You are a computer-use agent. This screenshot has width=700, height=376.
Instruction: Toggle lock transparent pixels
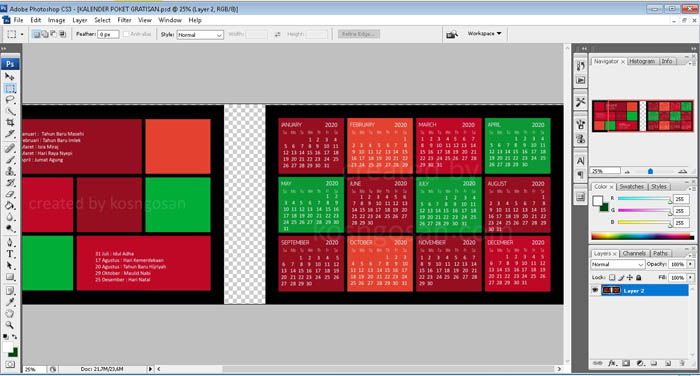pos(612,277)
